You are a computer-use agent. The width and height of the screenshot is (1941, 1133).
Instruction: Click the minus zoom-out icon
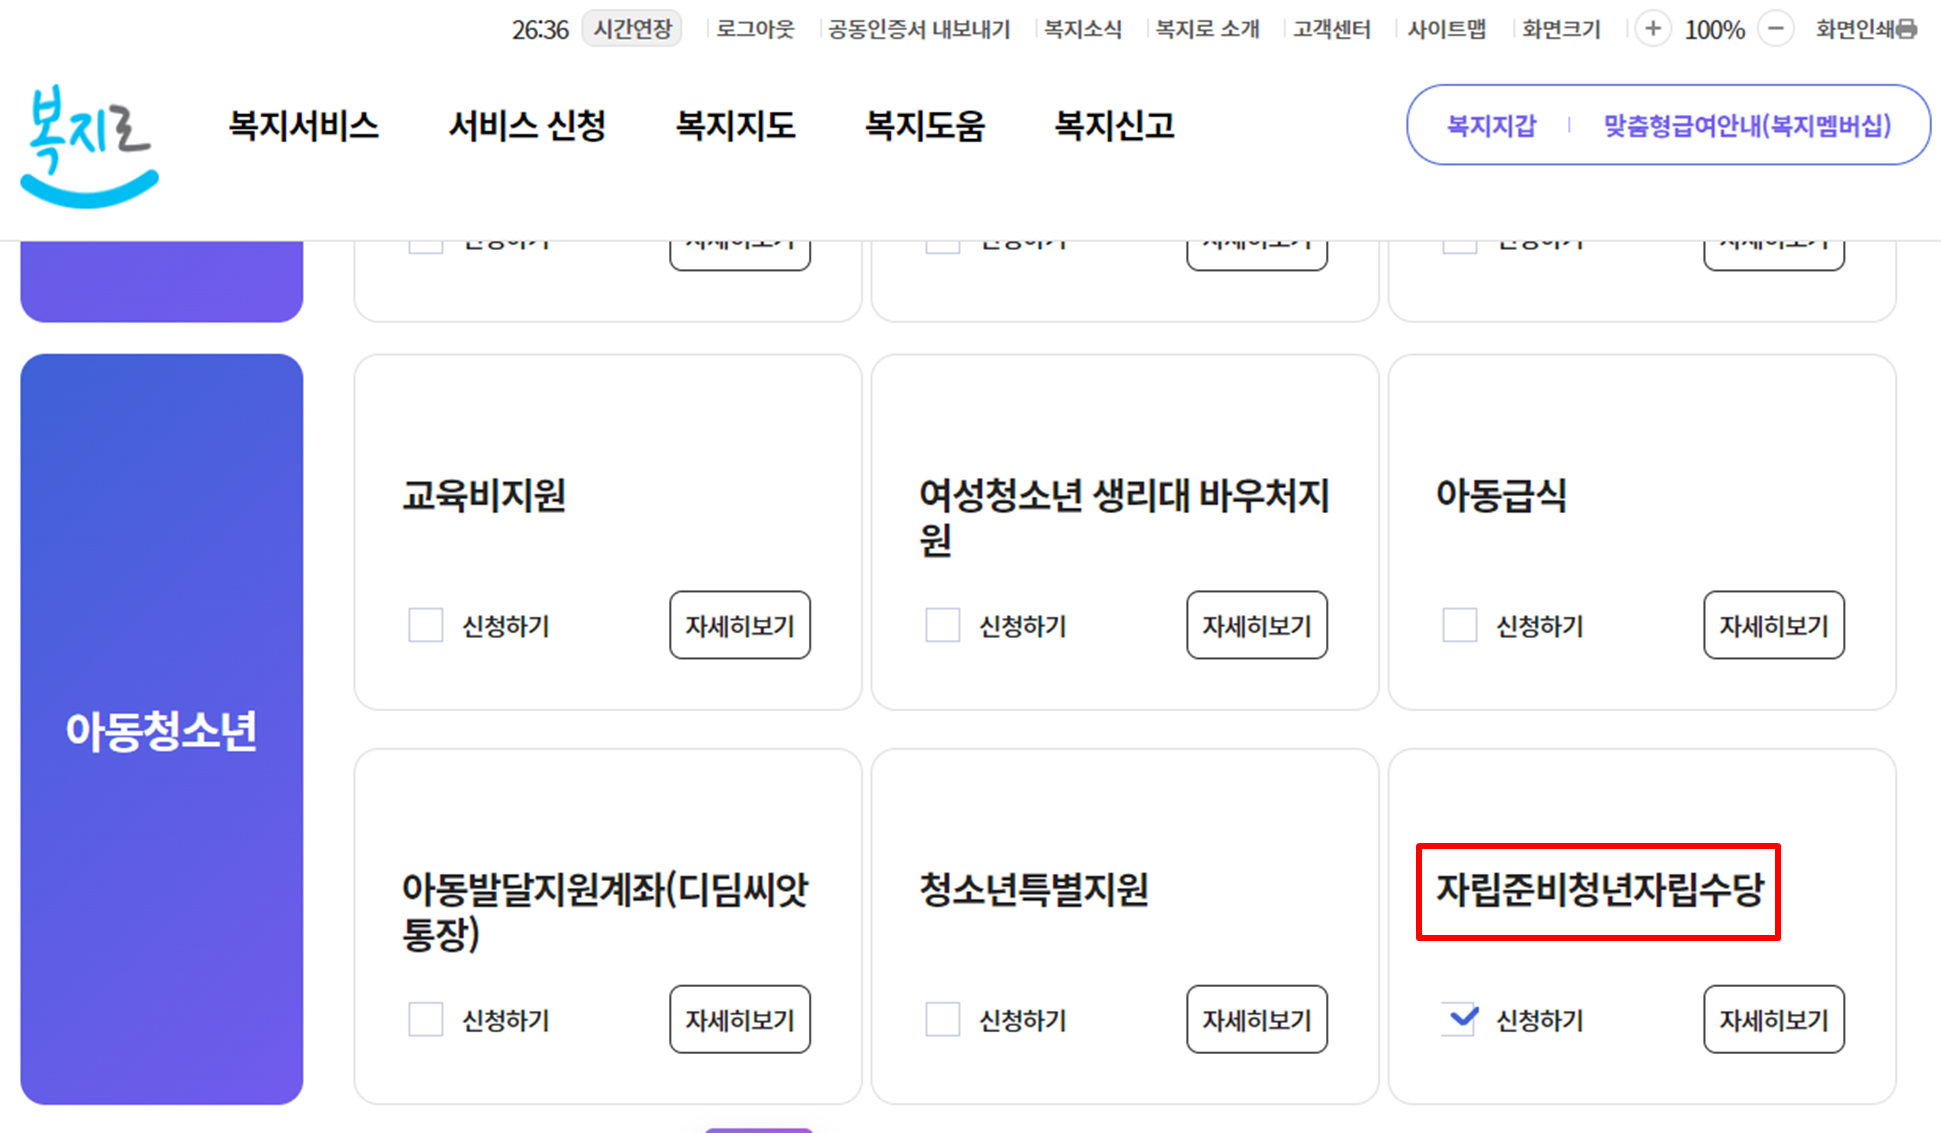tap(1775, 29)
